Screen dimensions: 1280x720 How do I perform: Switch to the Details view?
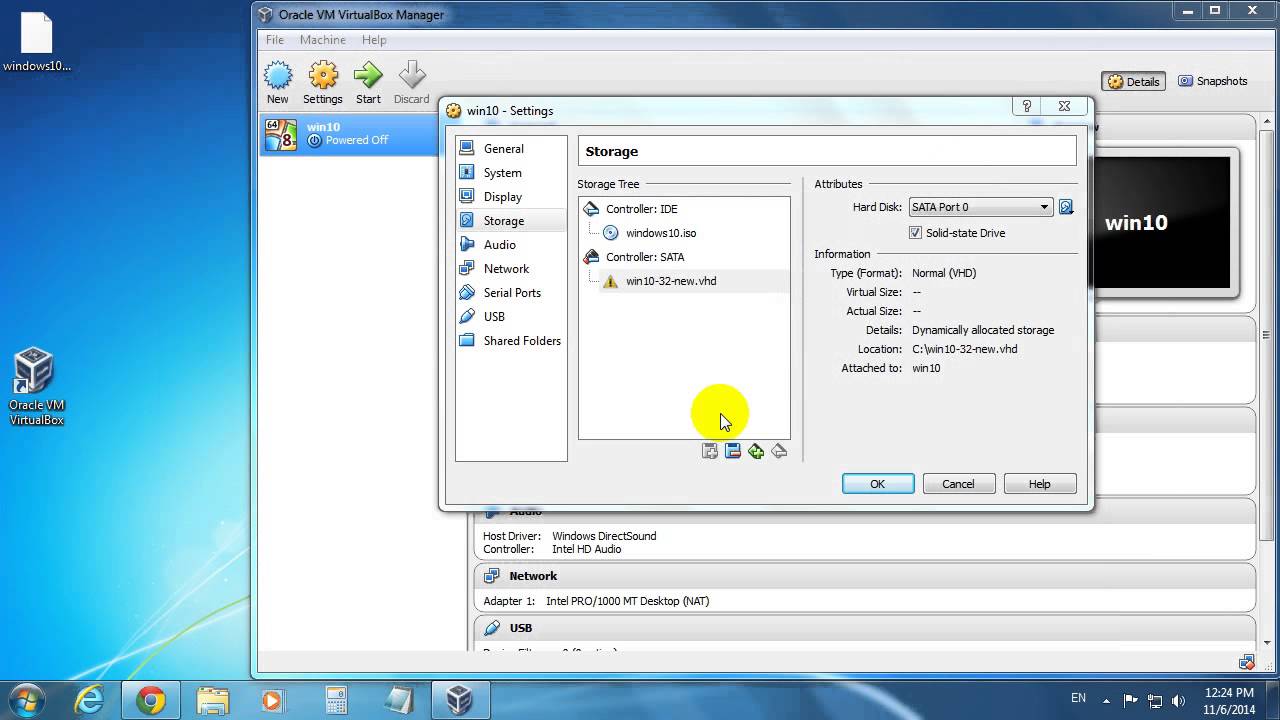[x=1133, y=81]
